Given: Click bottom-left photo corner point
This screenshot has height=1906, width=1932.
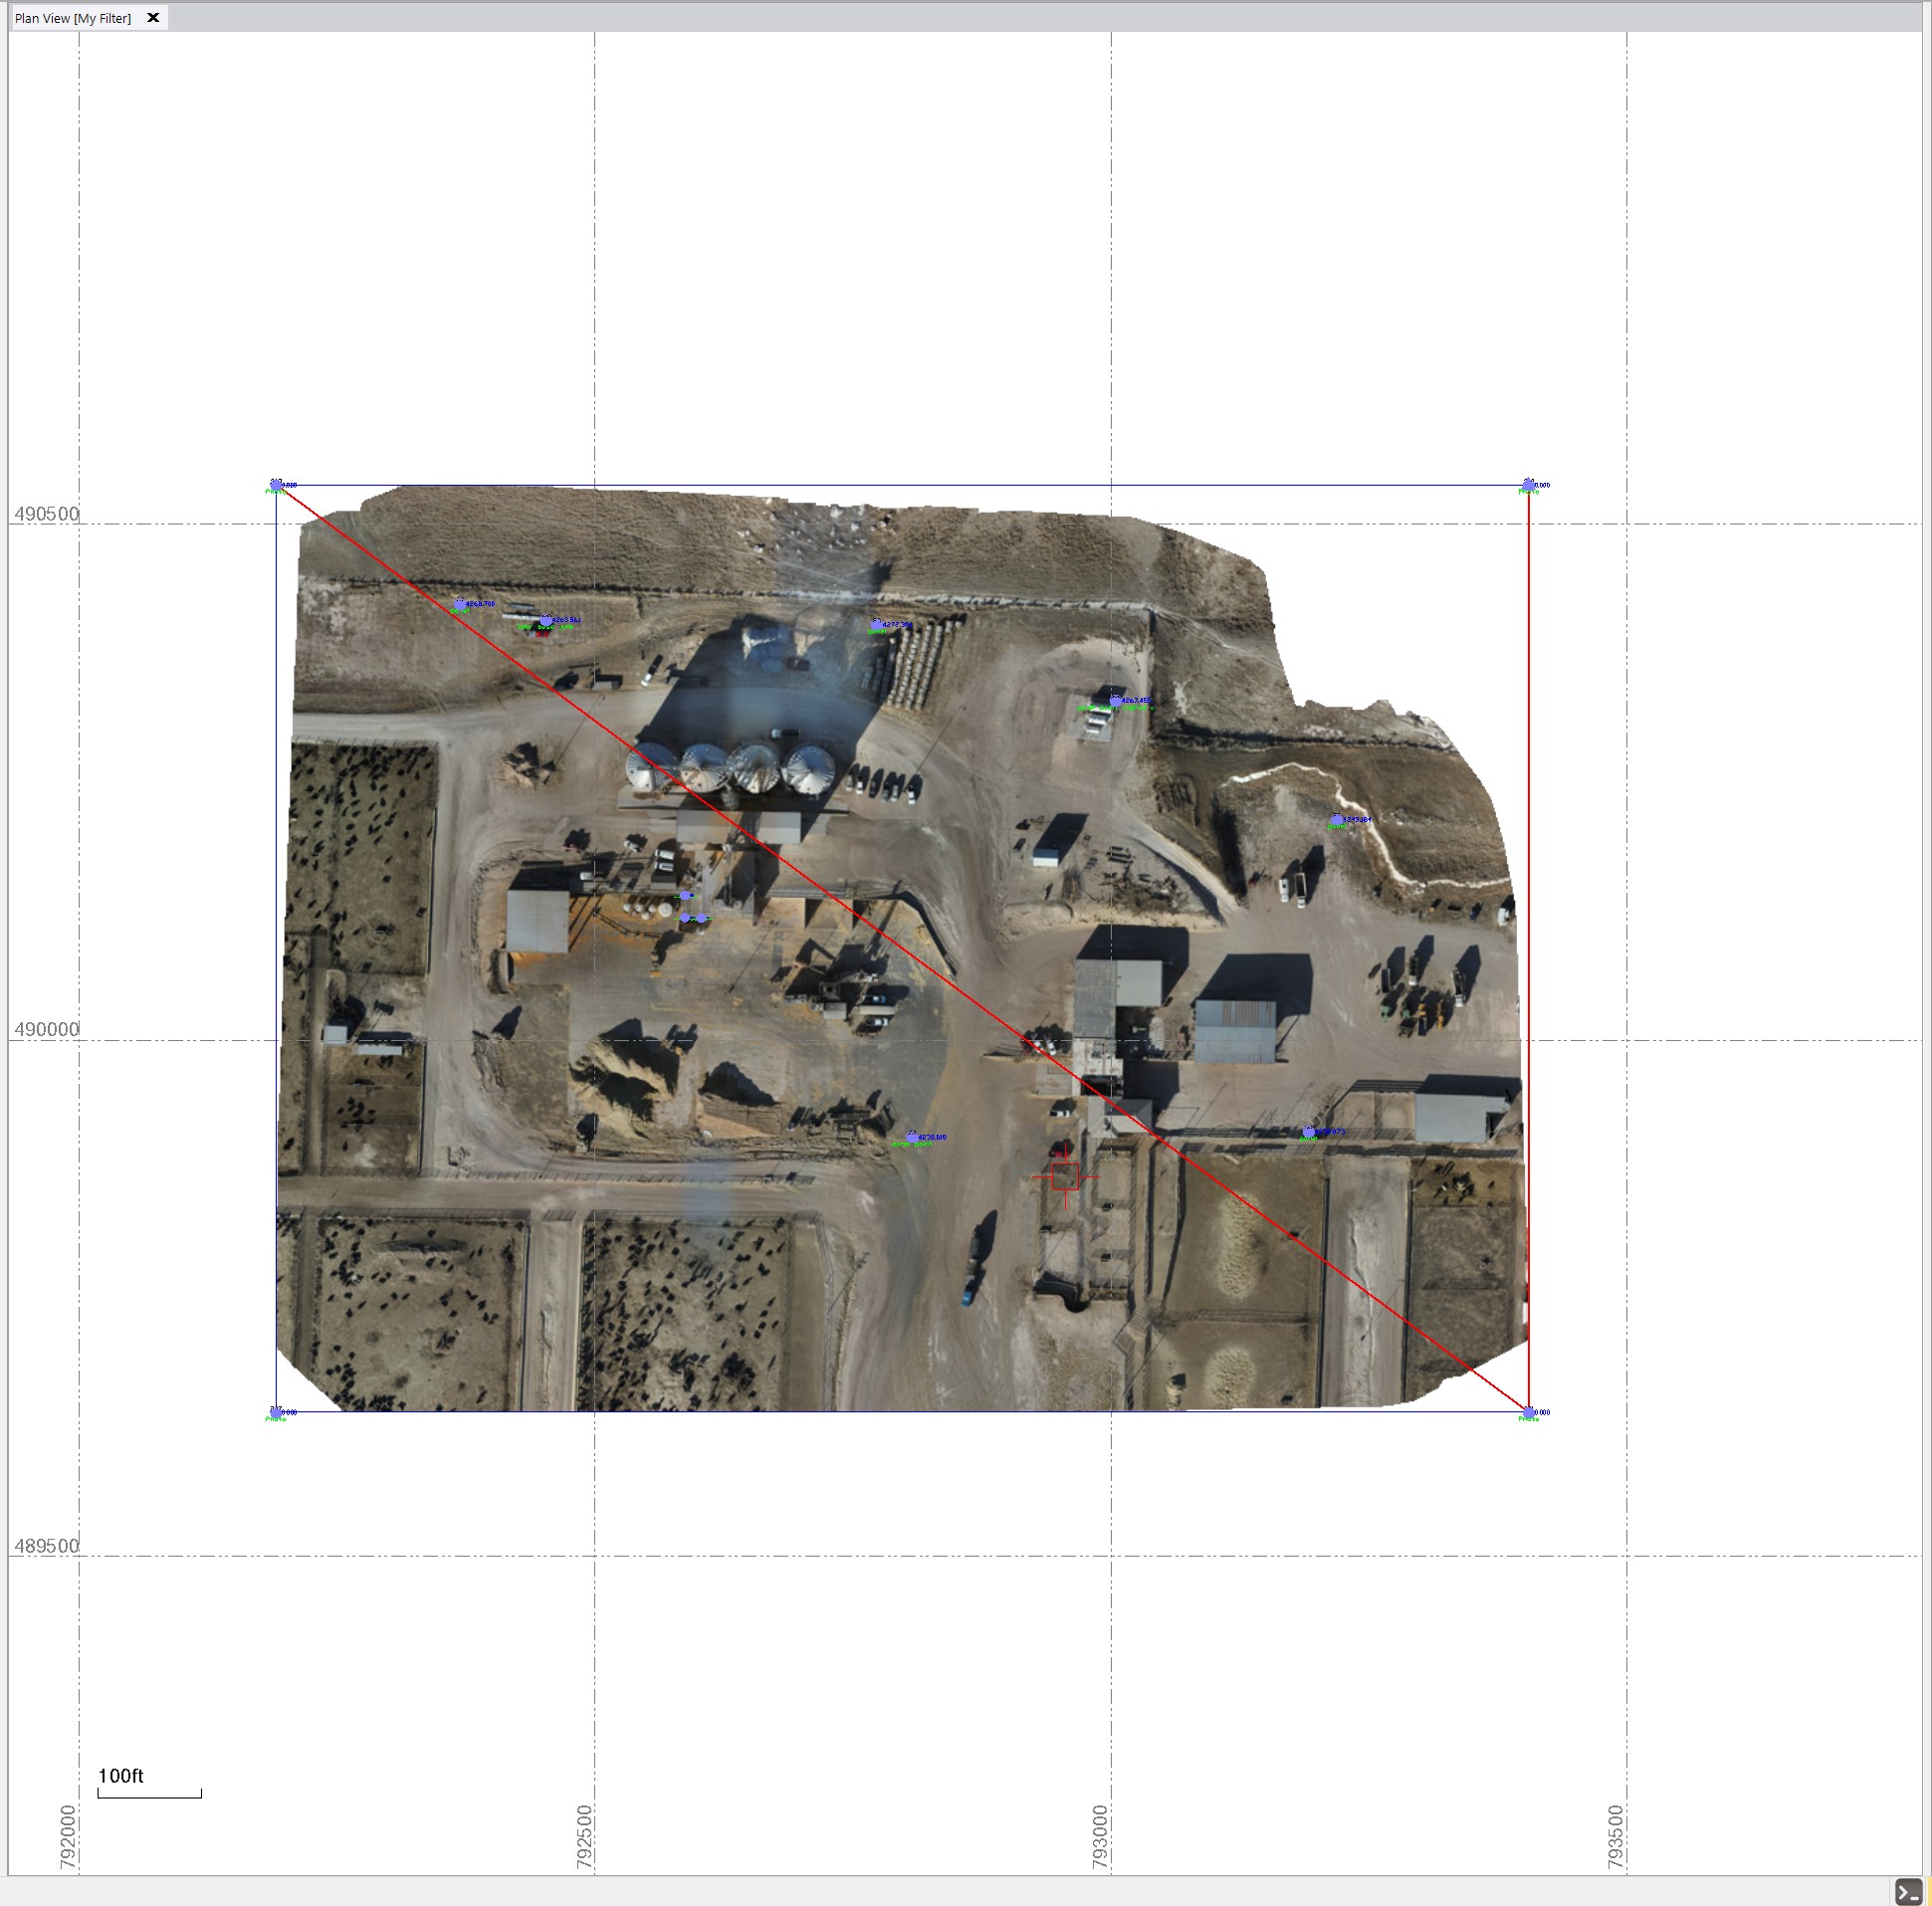Looking at the screenshot, I should tap(277, 1412).
